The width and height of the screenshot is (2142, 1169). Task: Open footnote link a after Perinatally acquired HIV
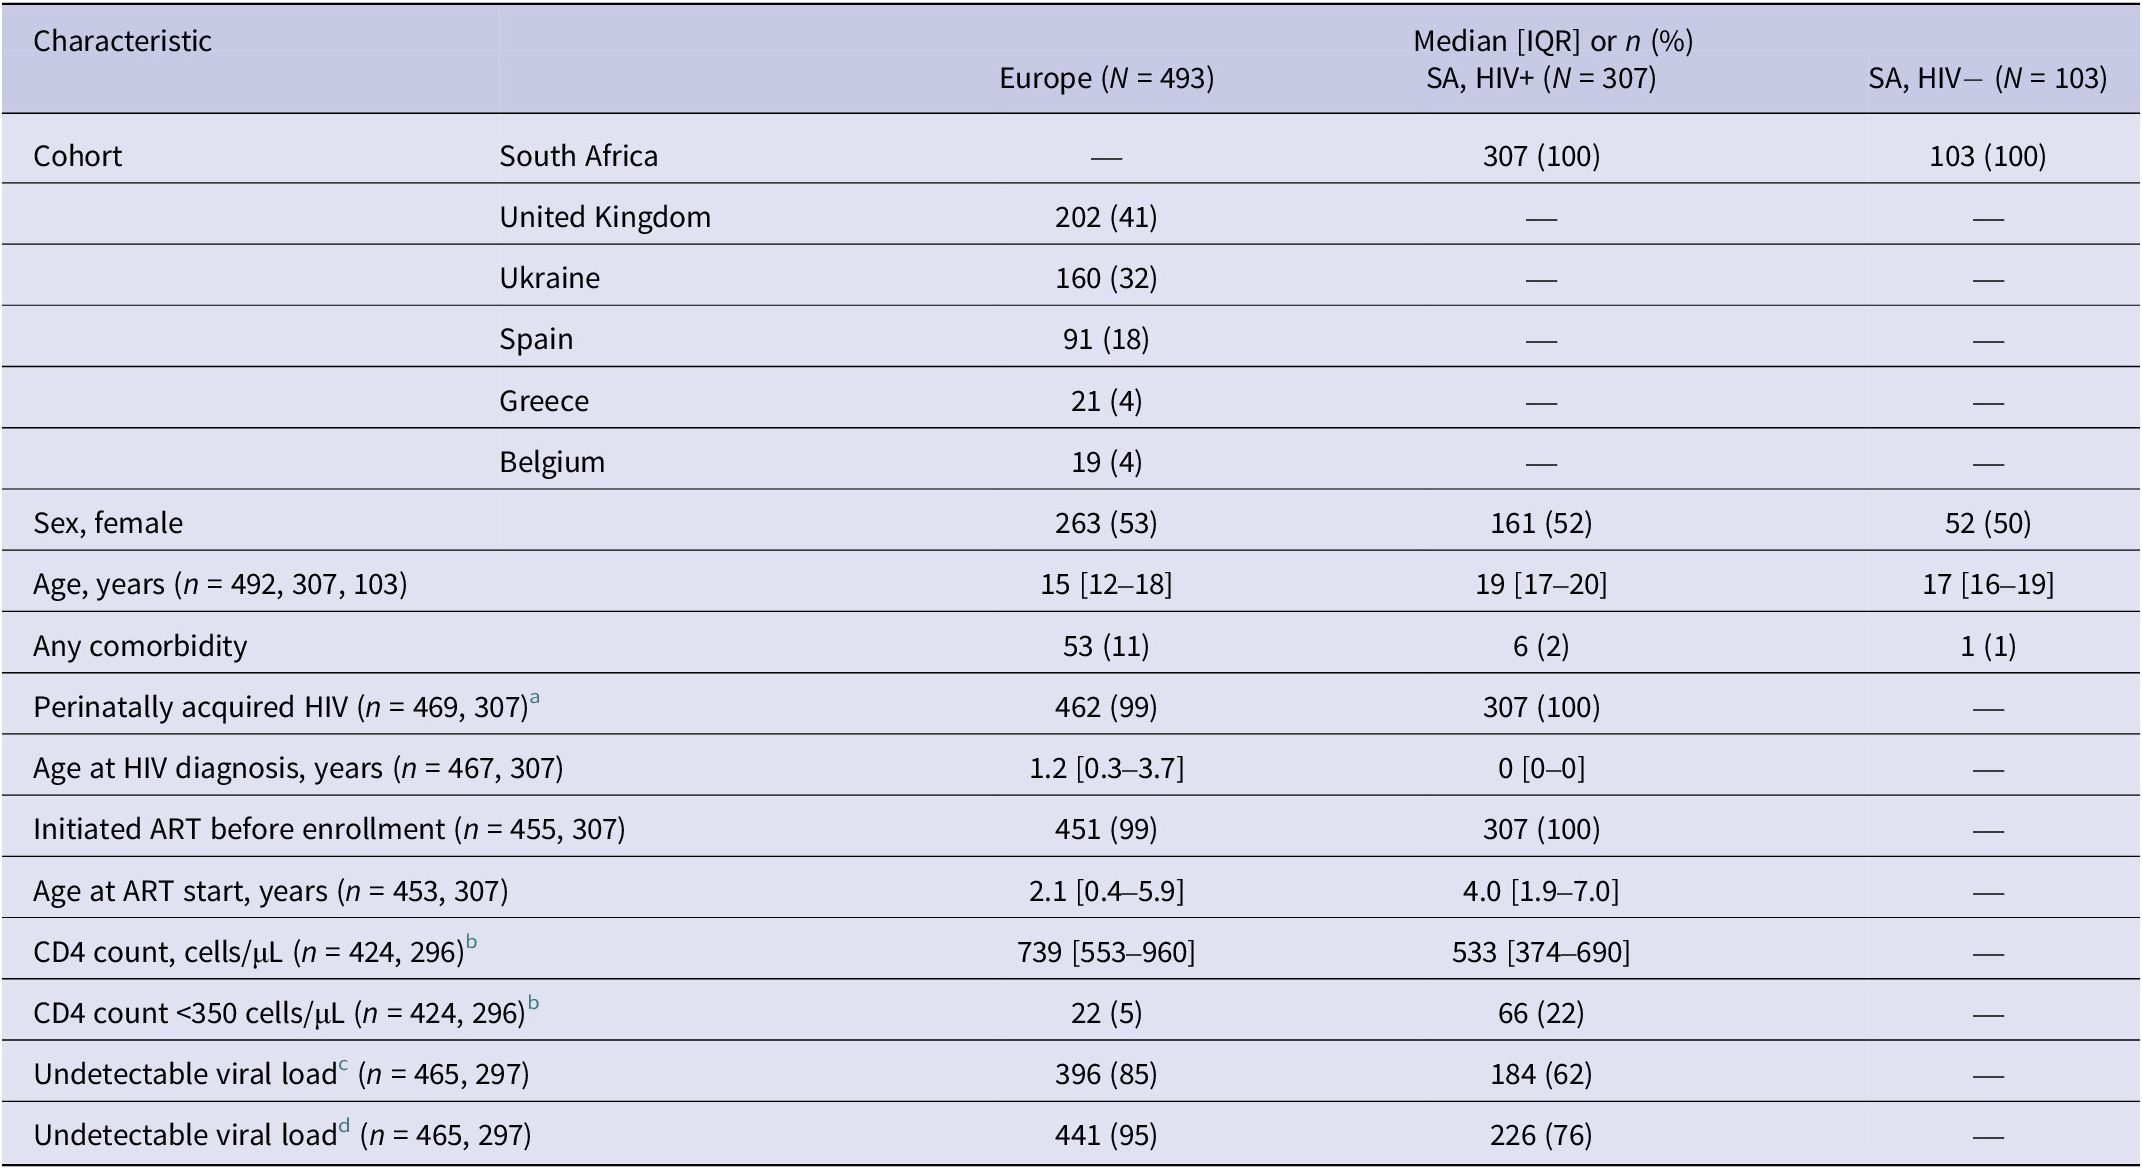pyautogui.click(x=535, y=699)
